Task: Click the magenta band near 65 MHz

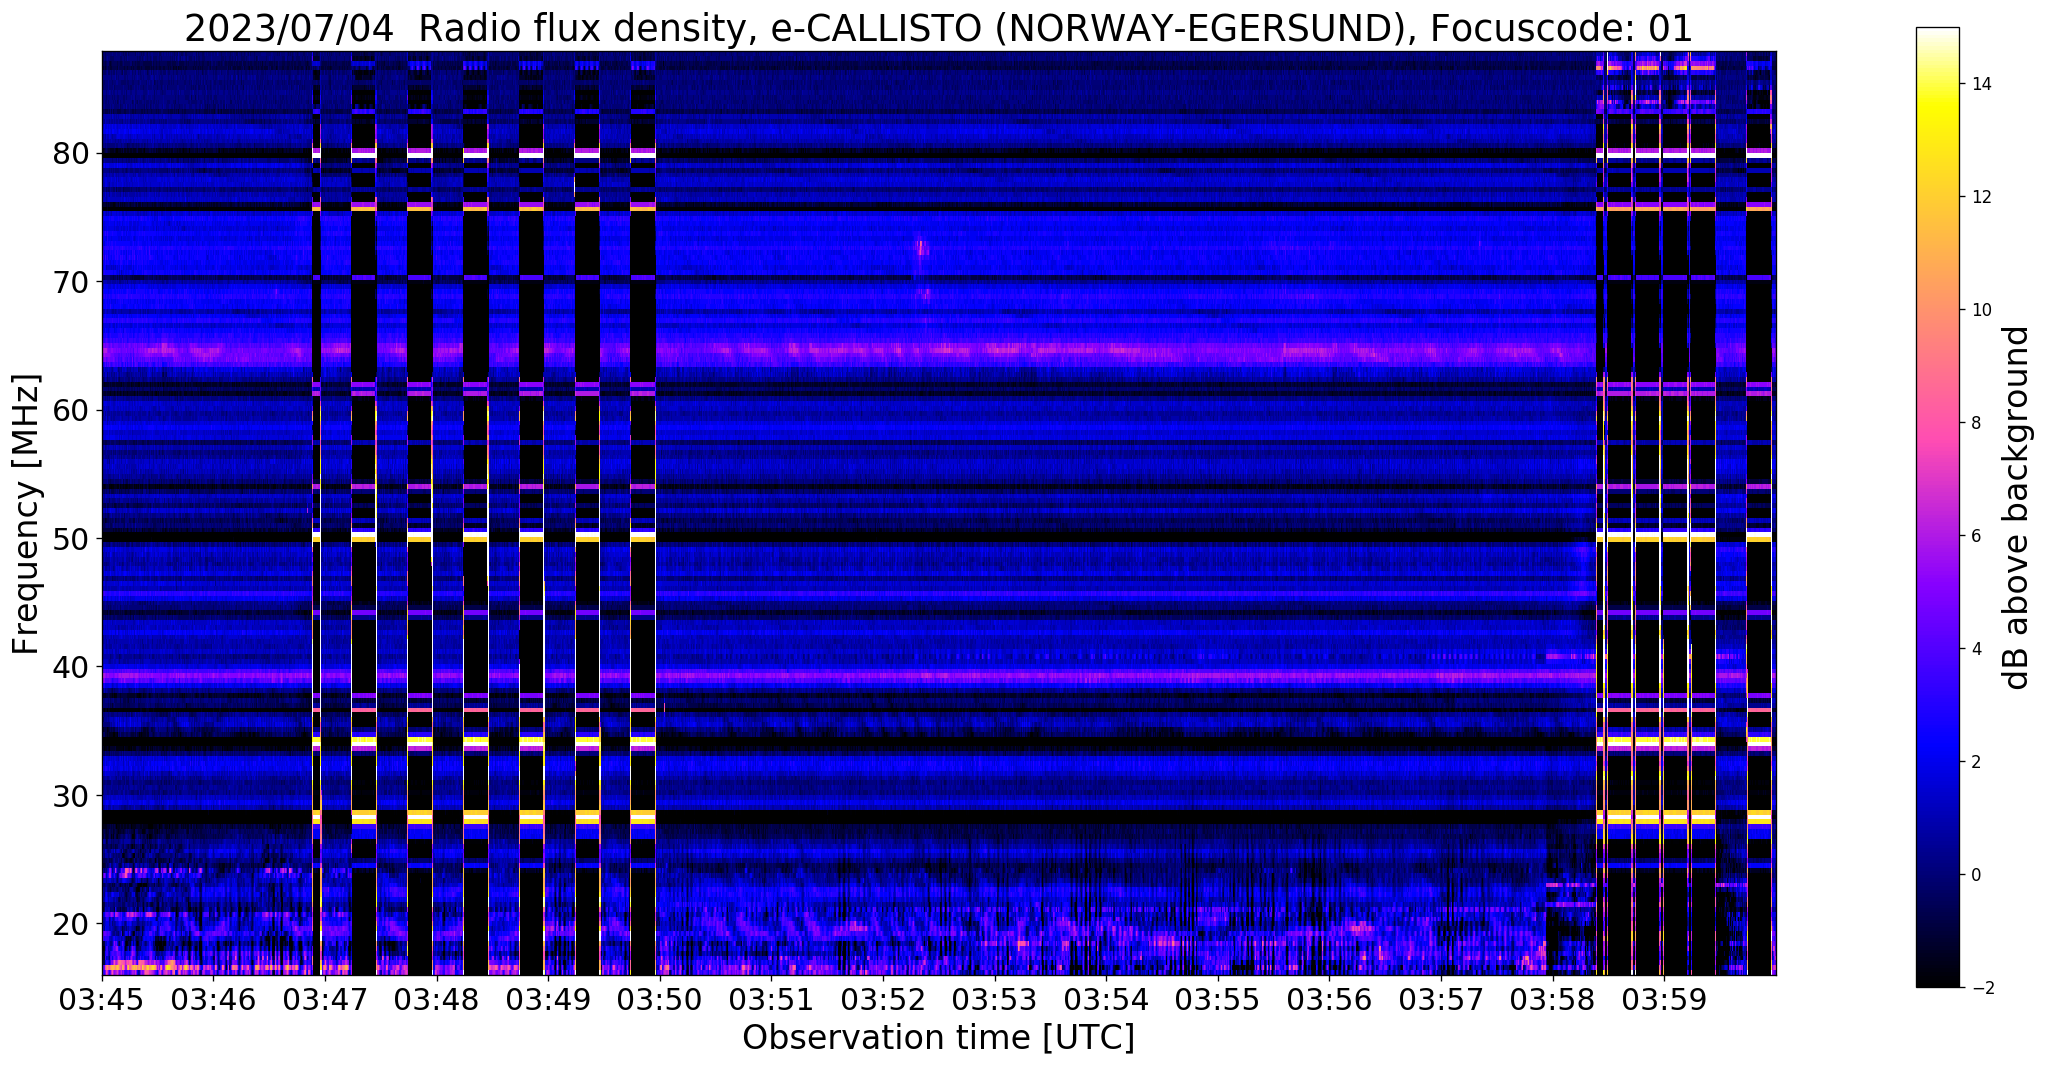Action: point(938,351)
